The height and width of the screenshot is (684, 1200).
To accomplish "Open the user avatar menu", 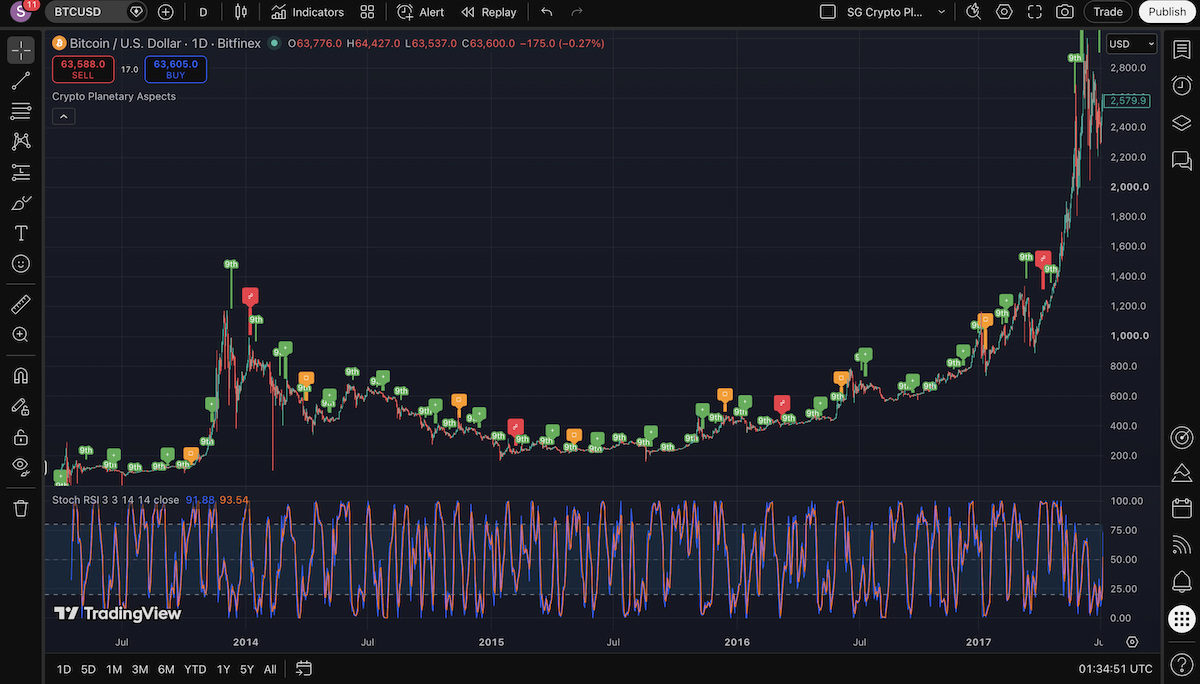I will tap(22, 12).
